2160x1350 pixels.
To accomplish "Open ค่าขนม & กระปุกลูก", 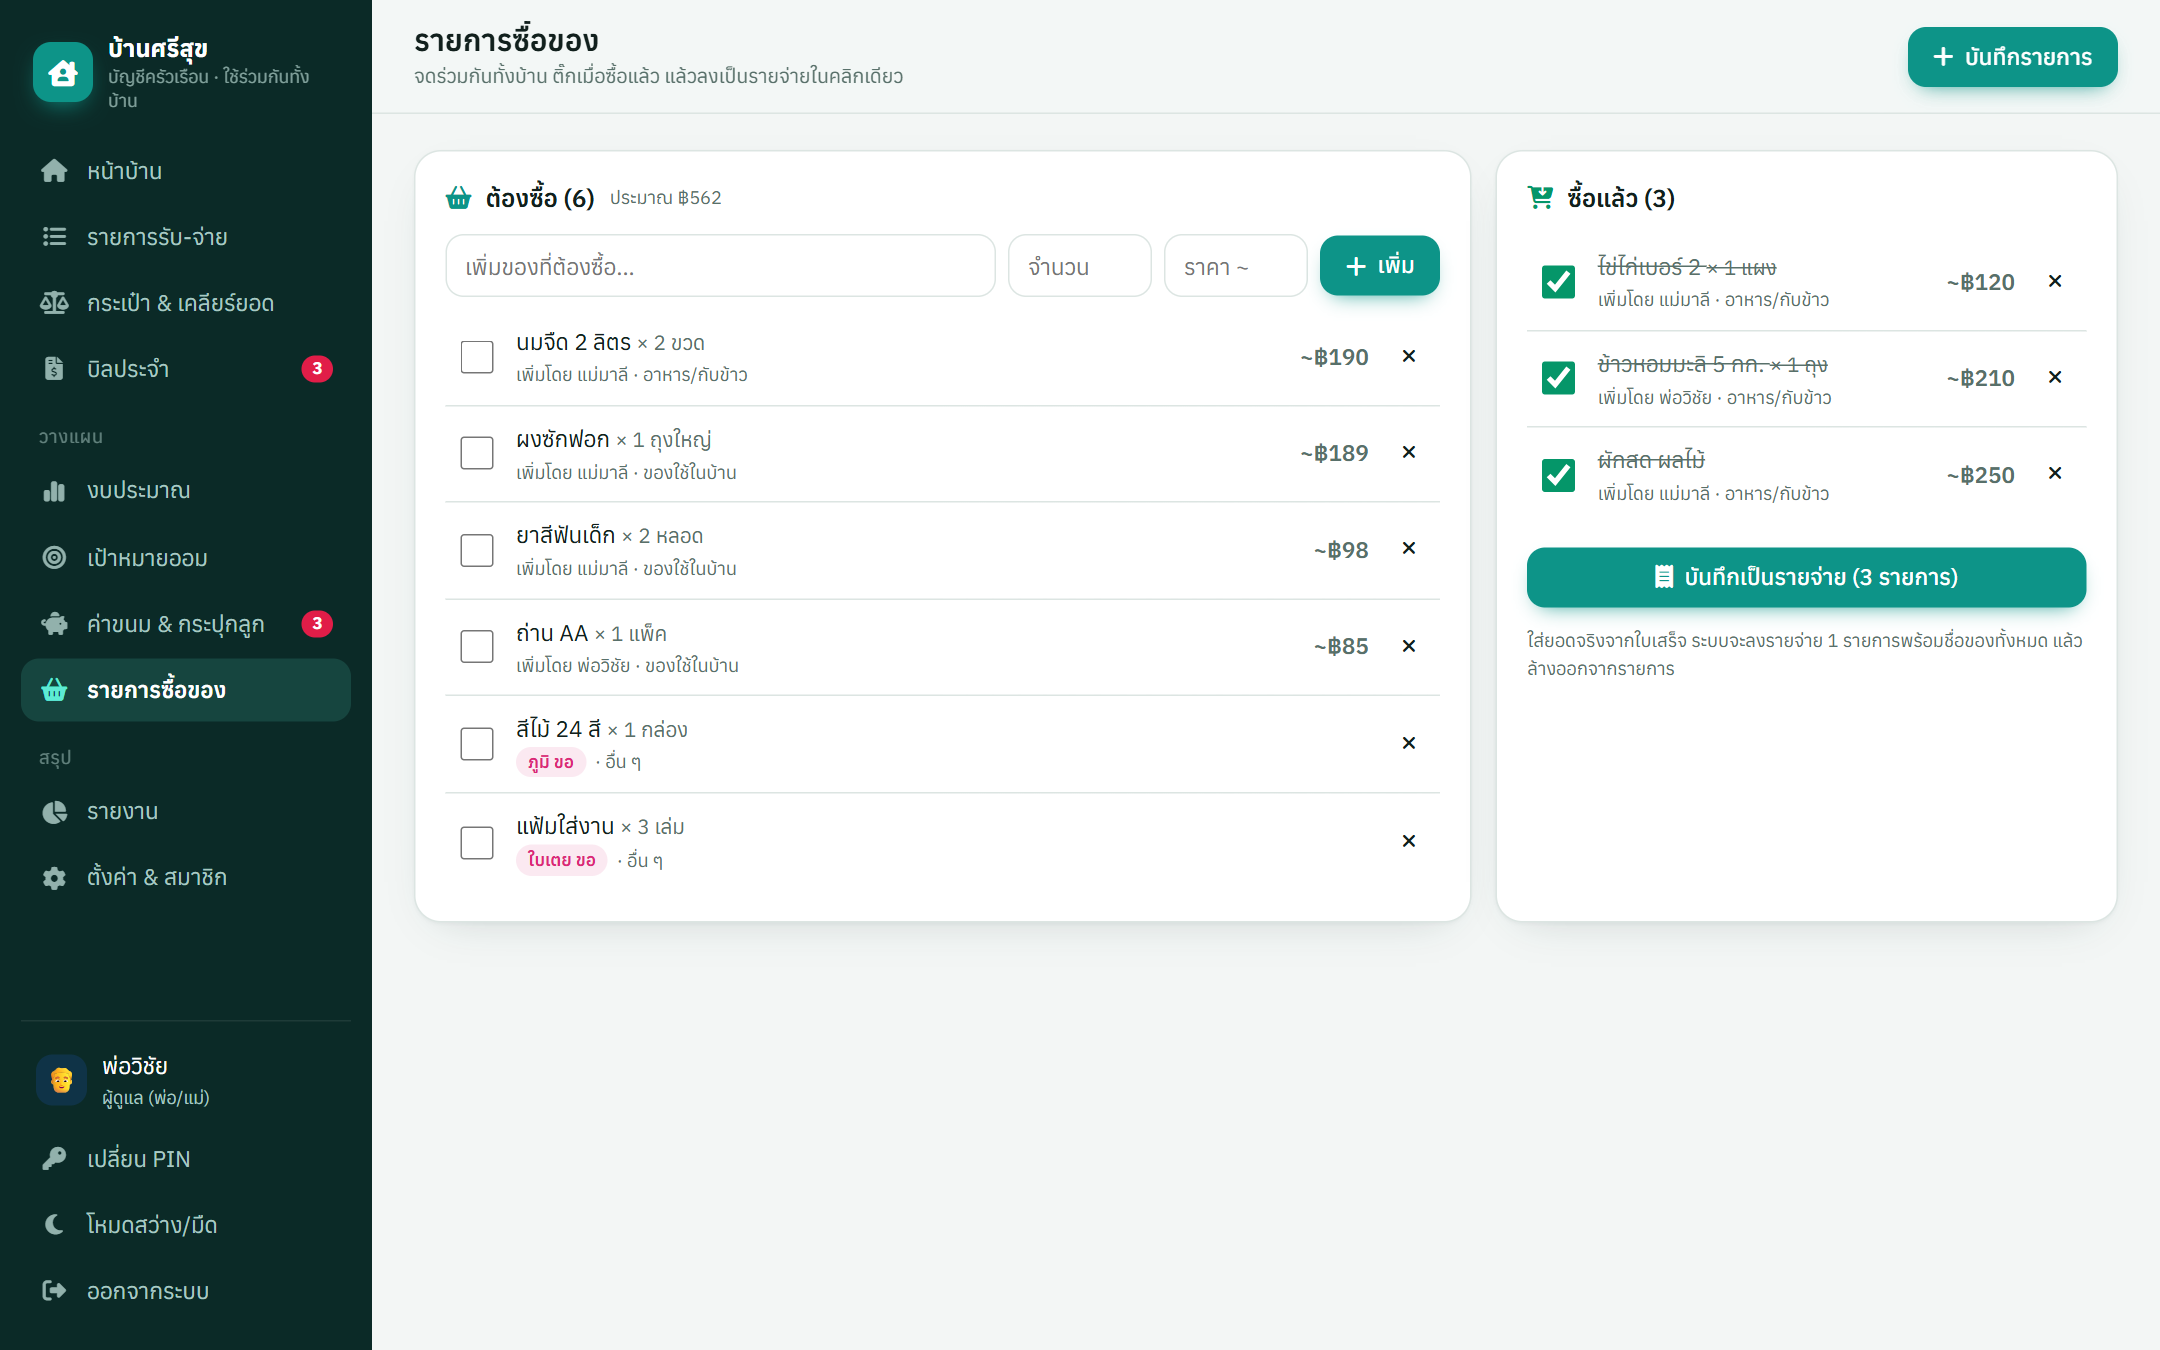I will 186,624.
